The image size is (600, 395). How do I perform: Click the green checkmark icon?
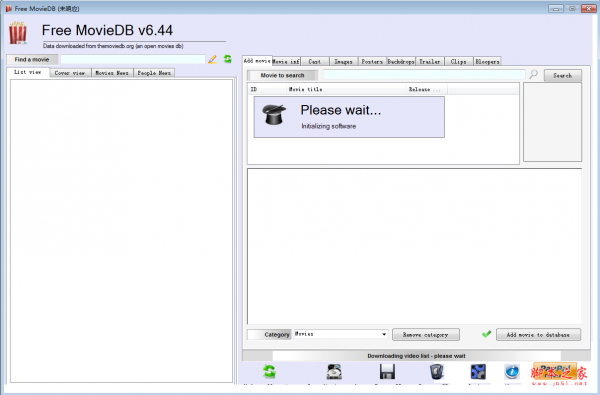click(x=487, y=334)
